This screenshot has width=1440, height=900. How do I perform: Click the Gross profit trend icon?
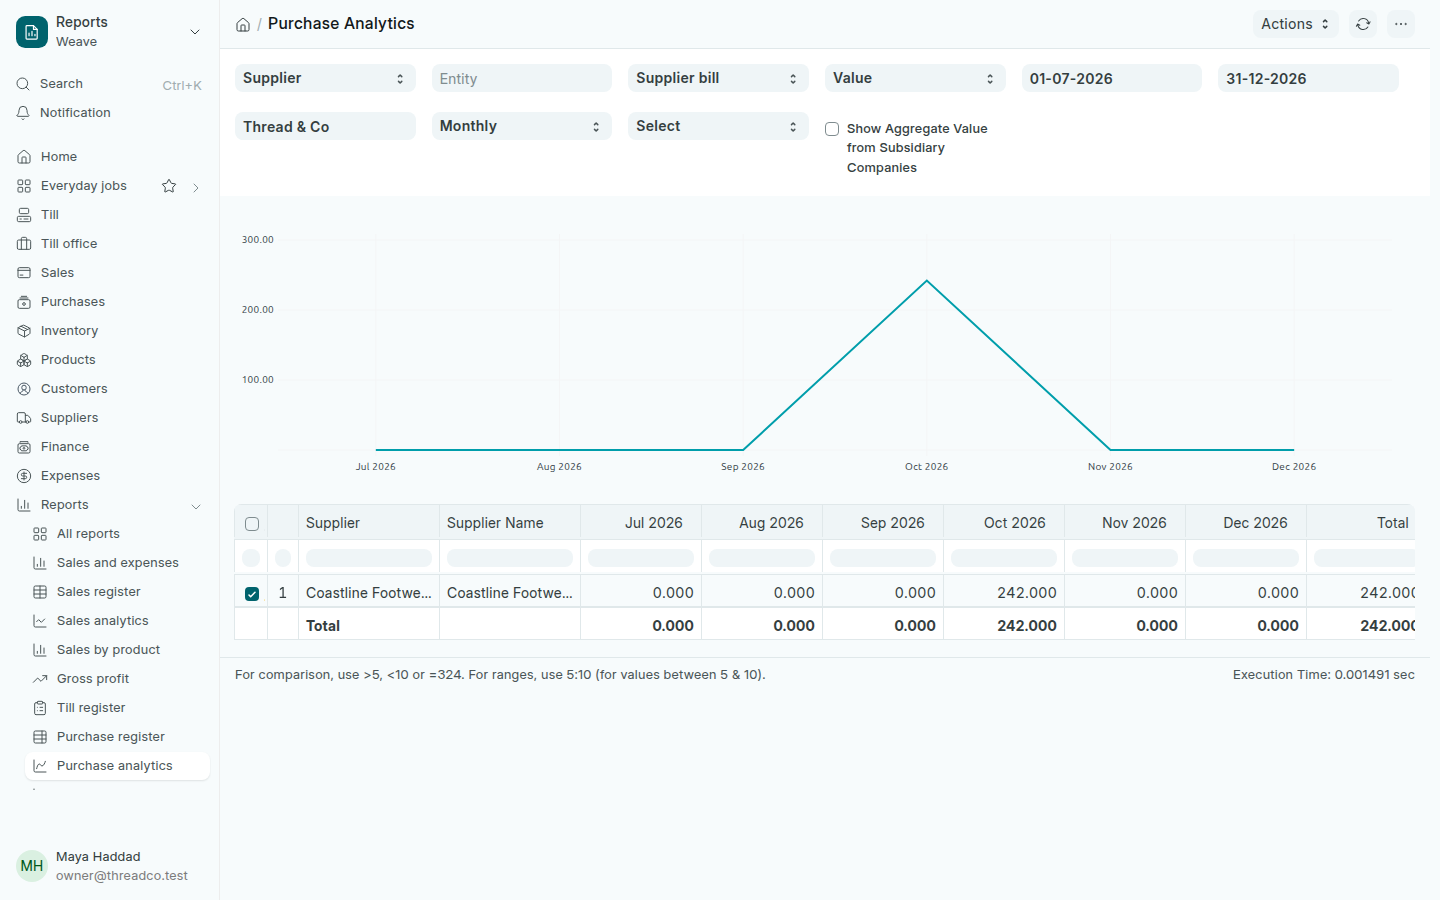(40, 679)
